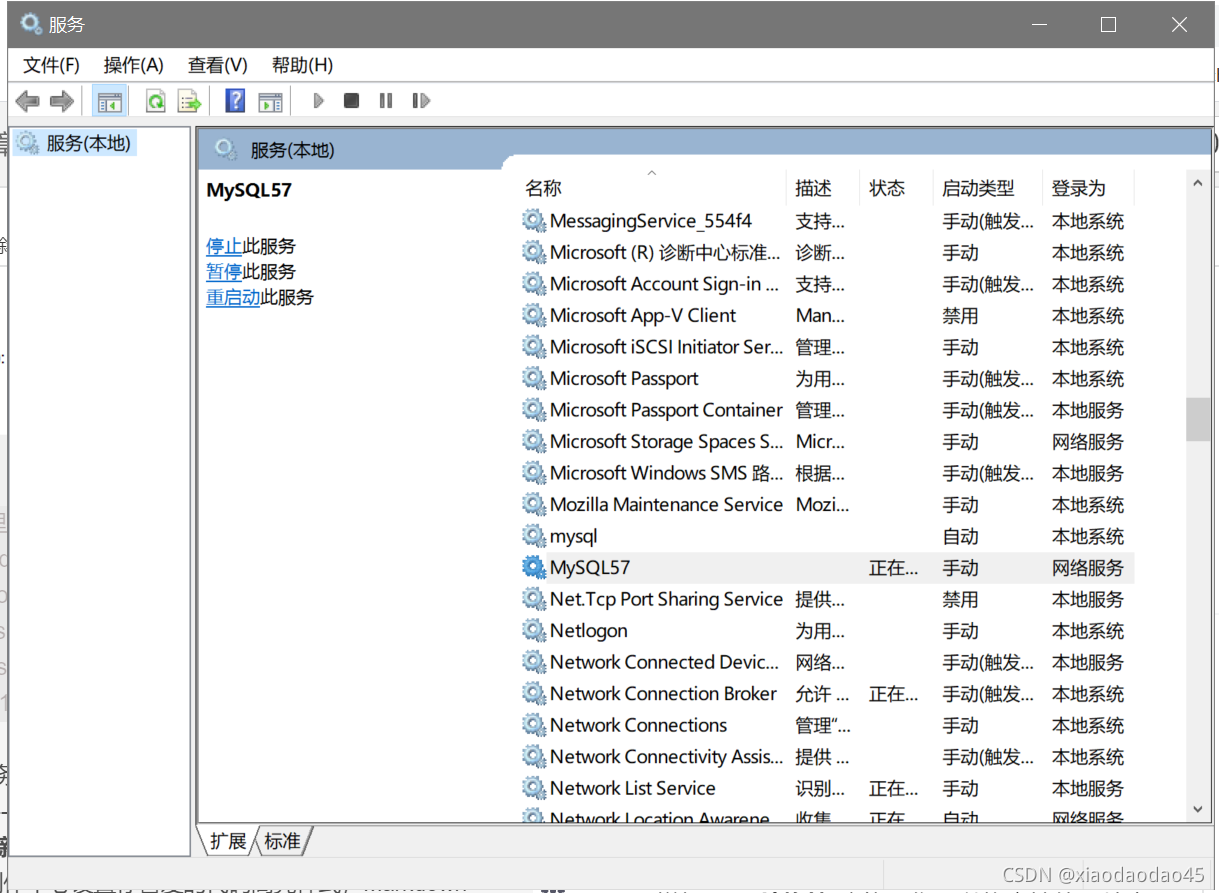Select Microsoft Windows SMS service row
The image size is (1219, 893).
(x=828, y=473)
